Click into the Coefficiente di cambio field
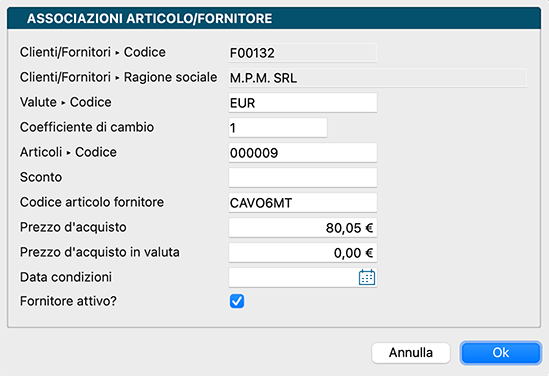Screen dimensions: 549x376 [278, 127]
